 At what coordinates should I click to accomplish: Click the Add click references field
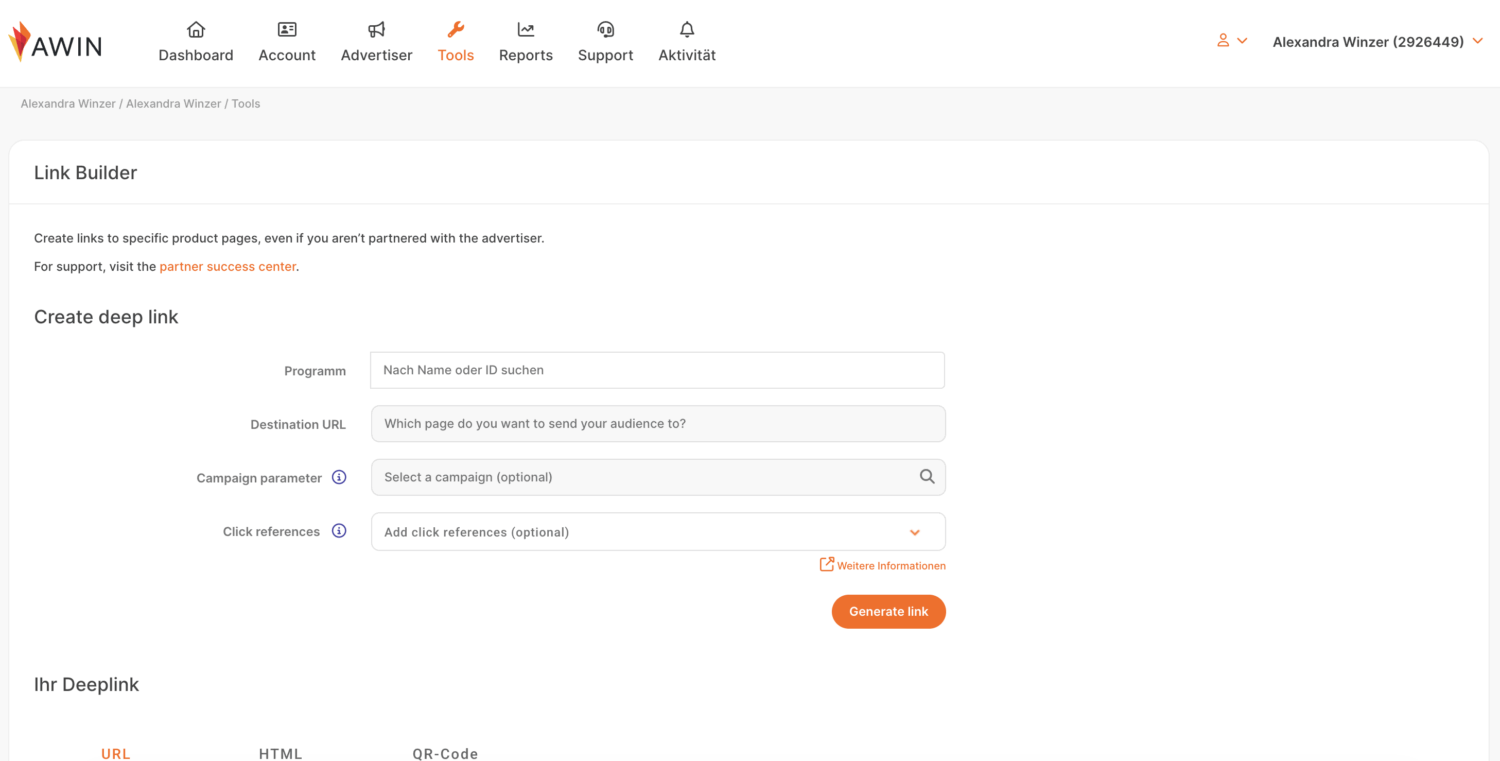pos(658,531)
